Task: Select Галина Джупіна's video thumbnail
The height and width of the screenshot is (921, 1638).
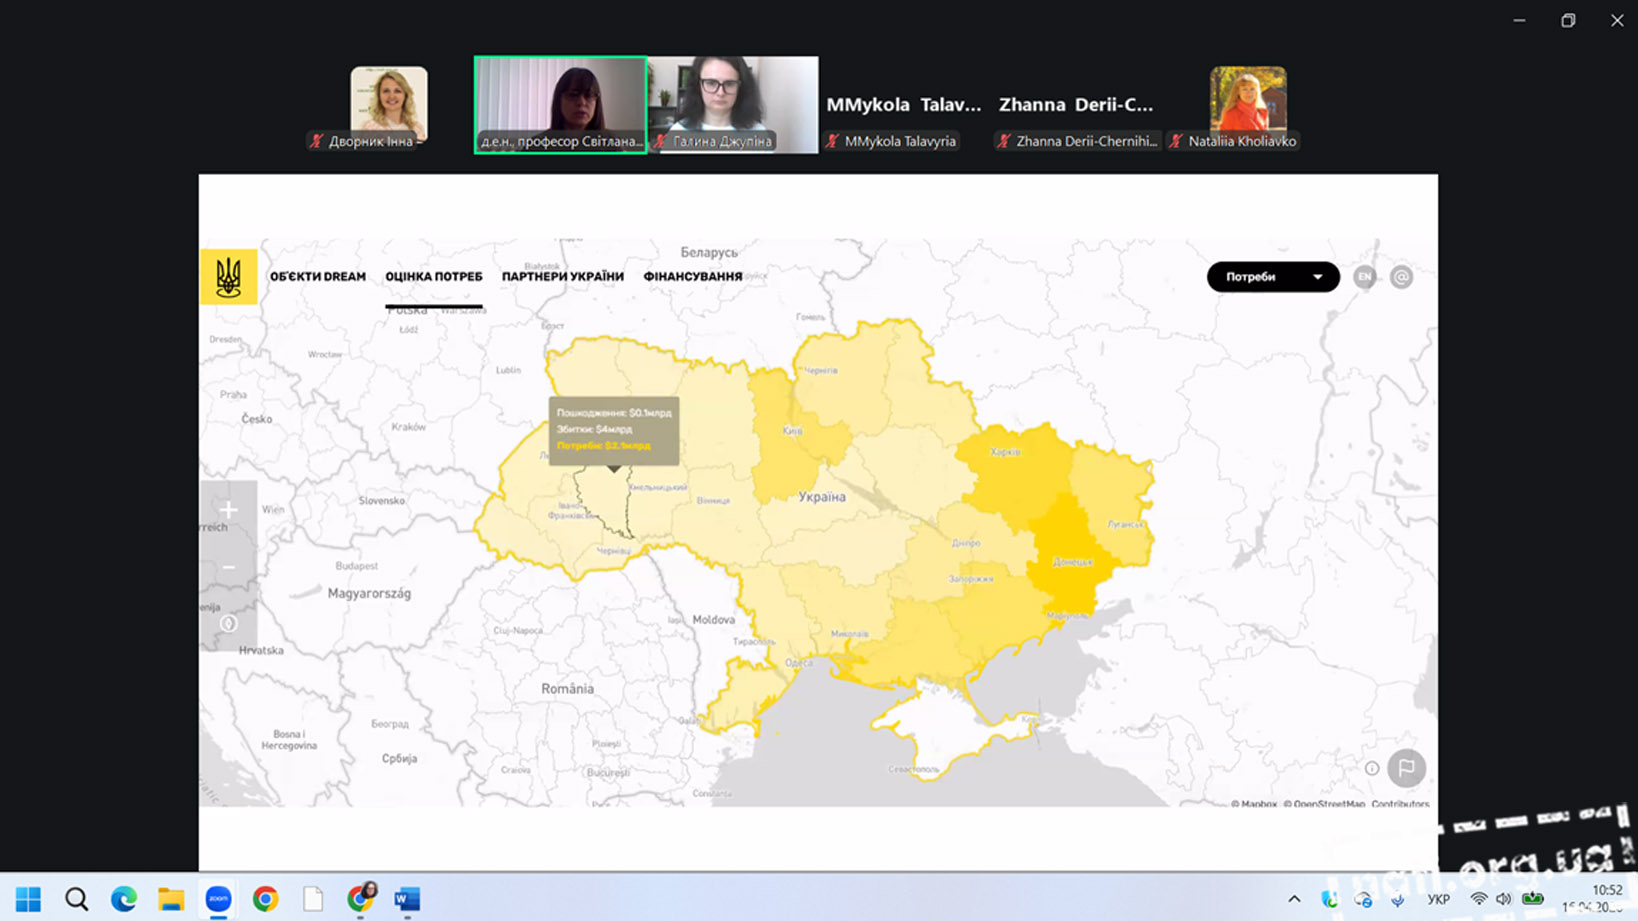Action: coord(733,104)
